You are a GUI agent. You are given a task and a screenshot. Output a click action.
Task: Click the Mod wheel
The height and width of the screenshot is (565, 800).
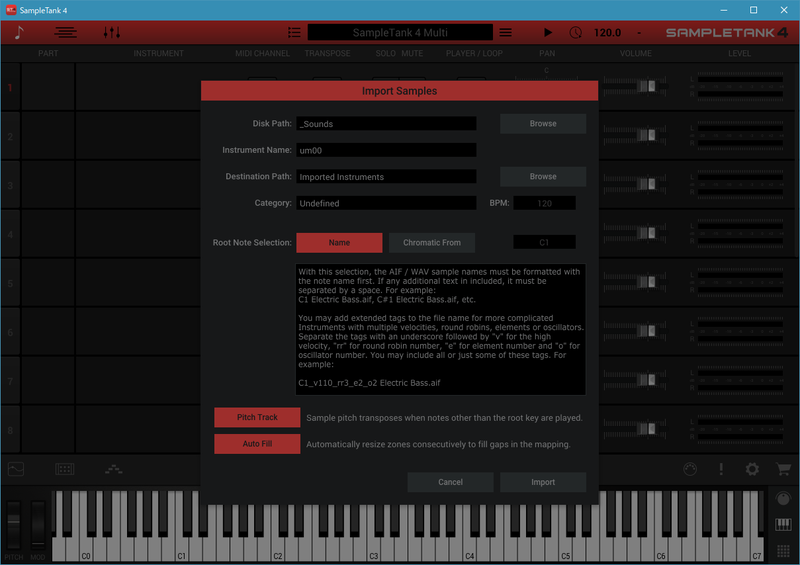coord(38,525)
